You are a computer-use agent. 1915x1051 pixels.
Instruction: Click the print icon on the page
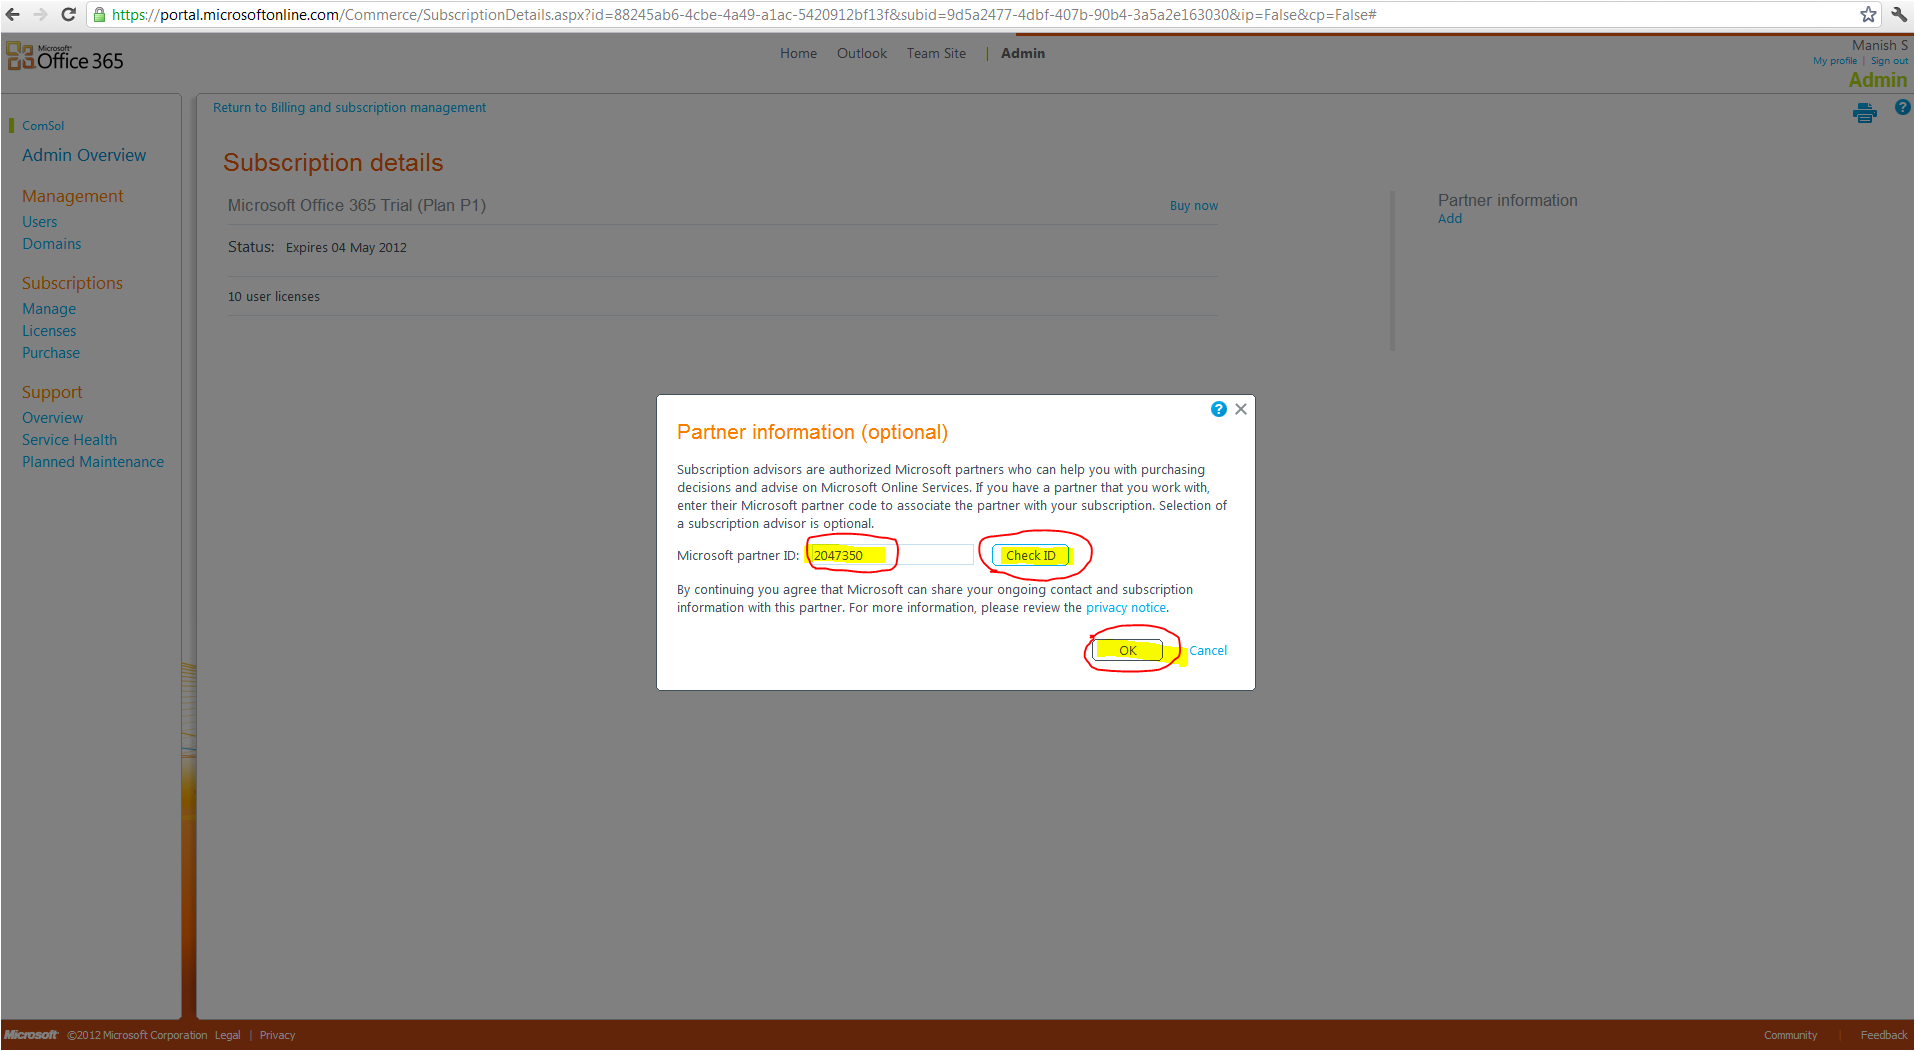1864,113
